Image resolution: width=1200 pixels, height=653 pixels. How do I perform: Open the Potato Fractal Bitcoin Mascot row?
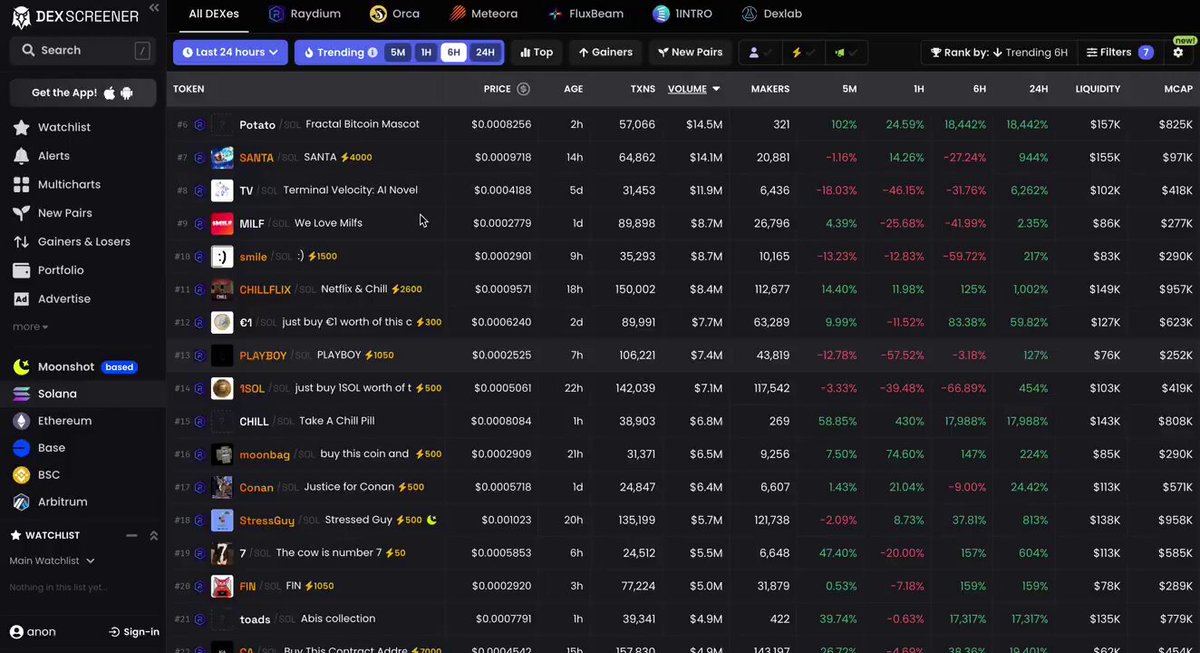(683, 124)
